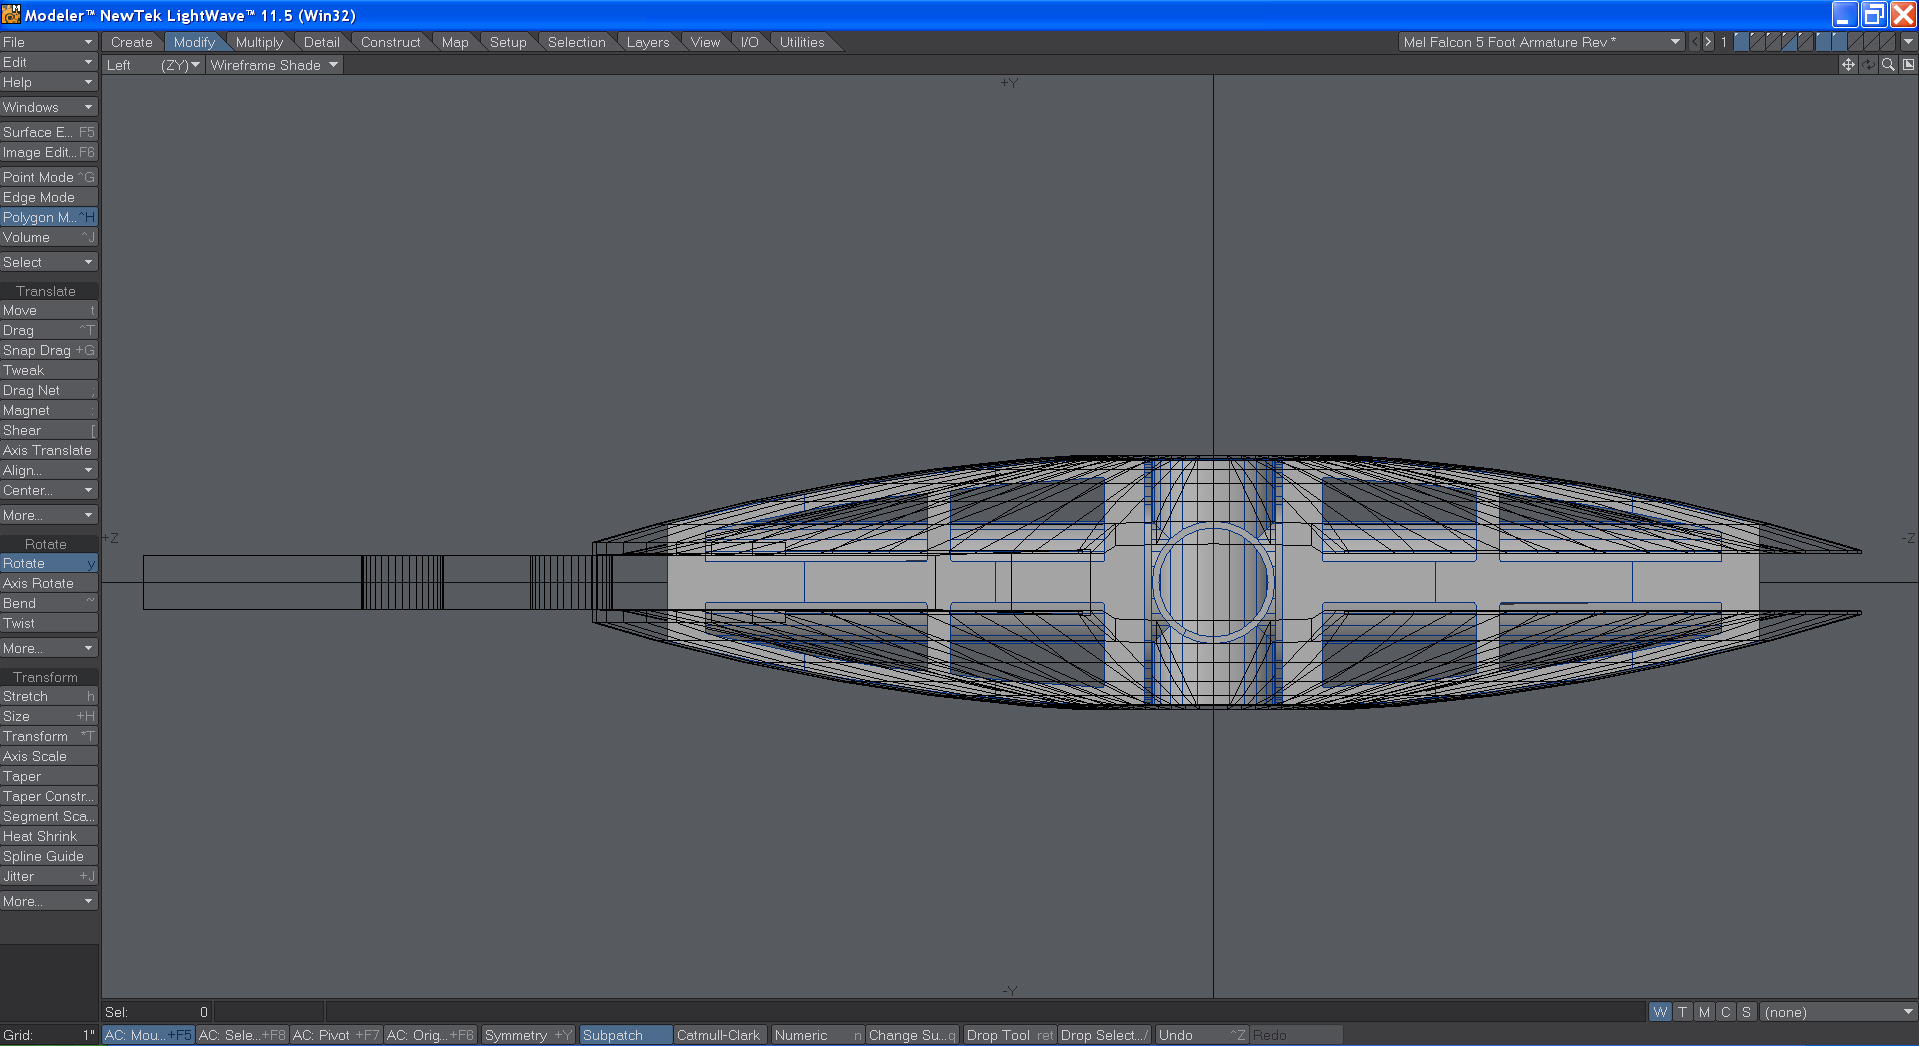Expand More under Translate section
Viewport: 1919px width, 1046px height.
tap(49, 515)
